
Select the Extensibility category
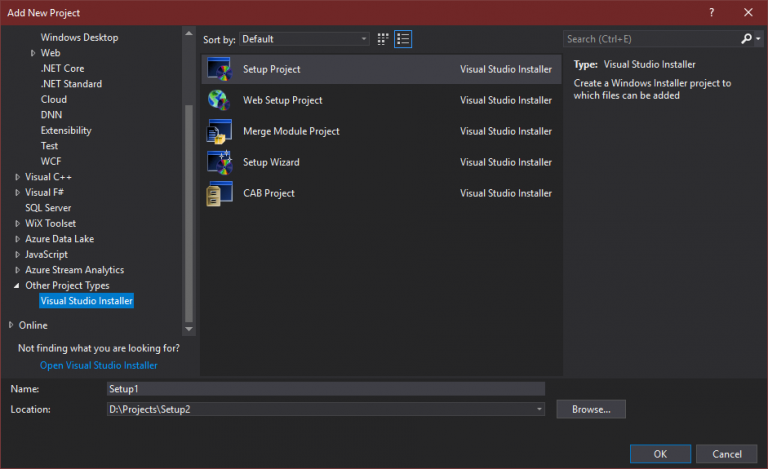point(66,130)
